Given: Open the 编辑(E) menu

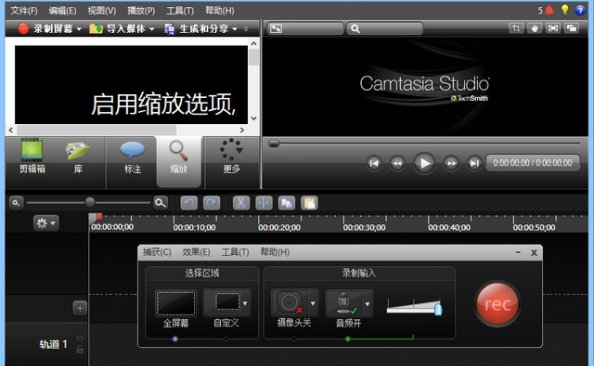Looking at the screenshot, I should (63, 10).
